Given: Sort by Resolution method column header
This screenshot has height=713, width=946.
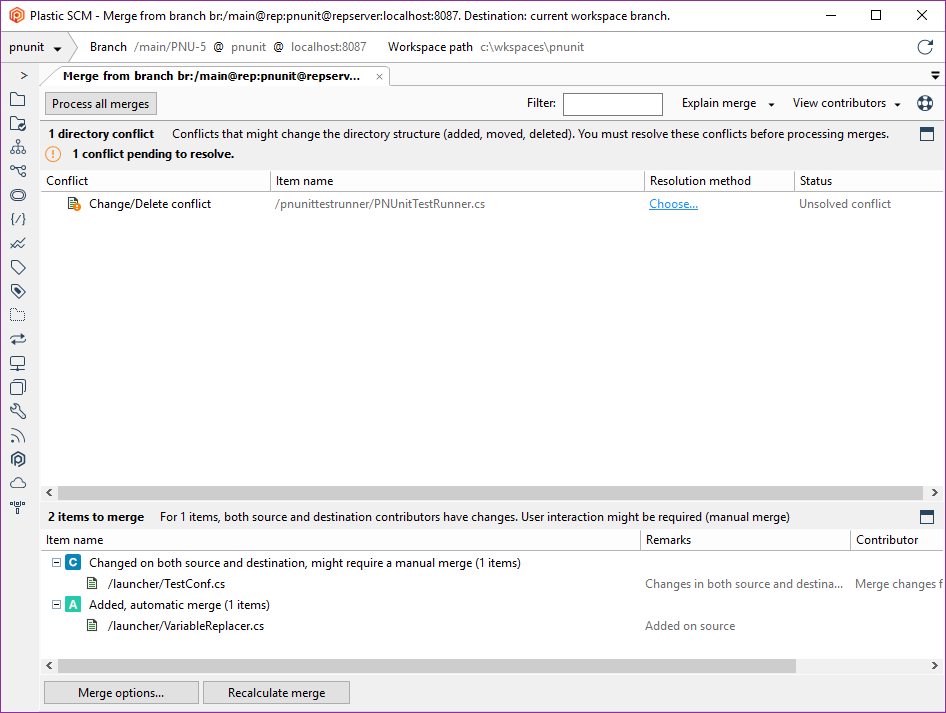Looking at the screenshot, I should (719, 181).
